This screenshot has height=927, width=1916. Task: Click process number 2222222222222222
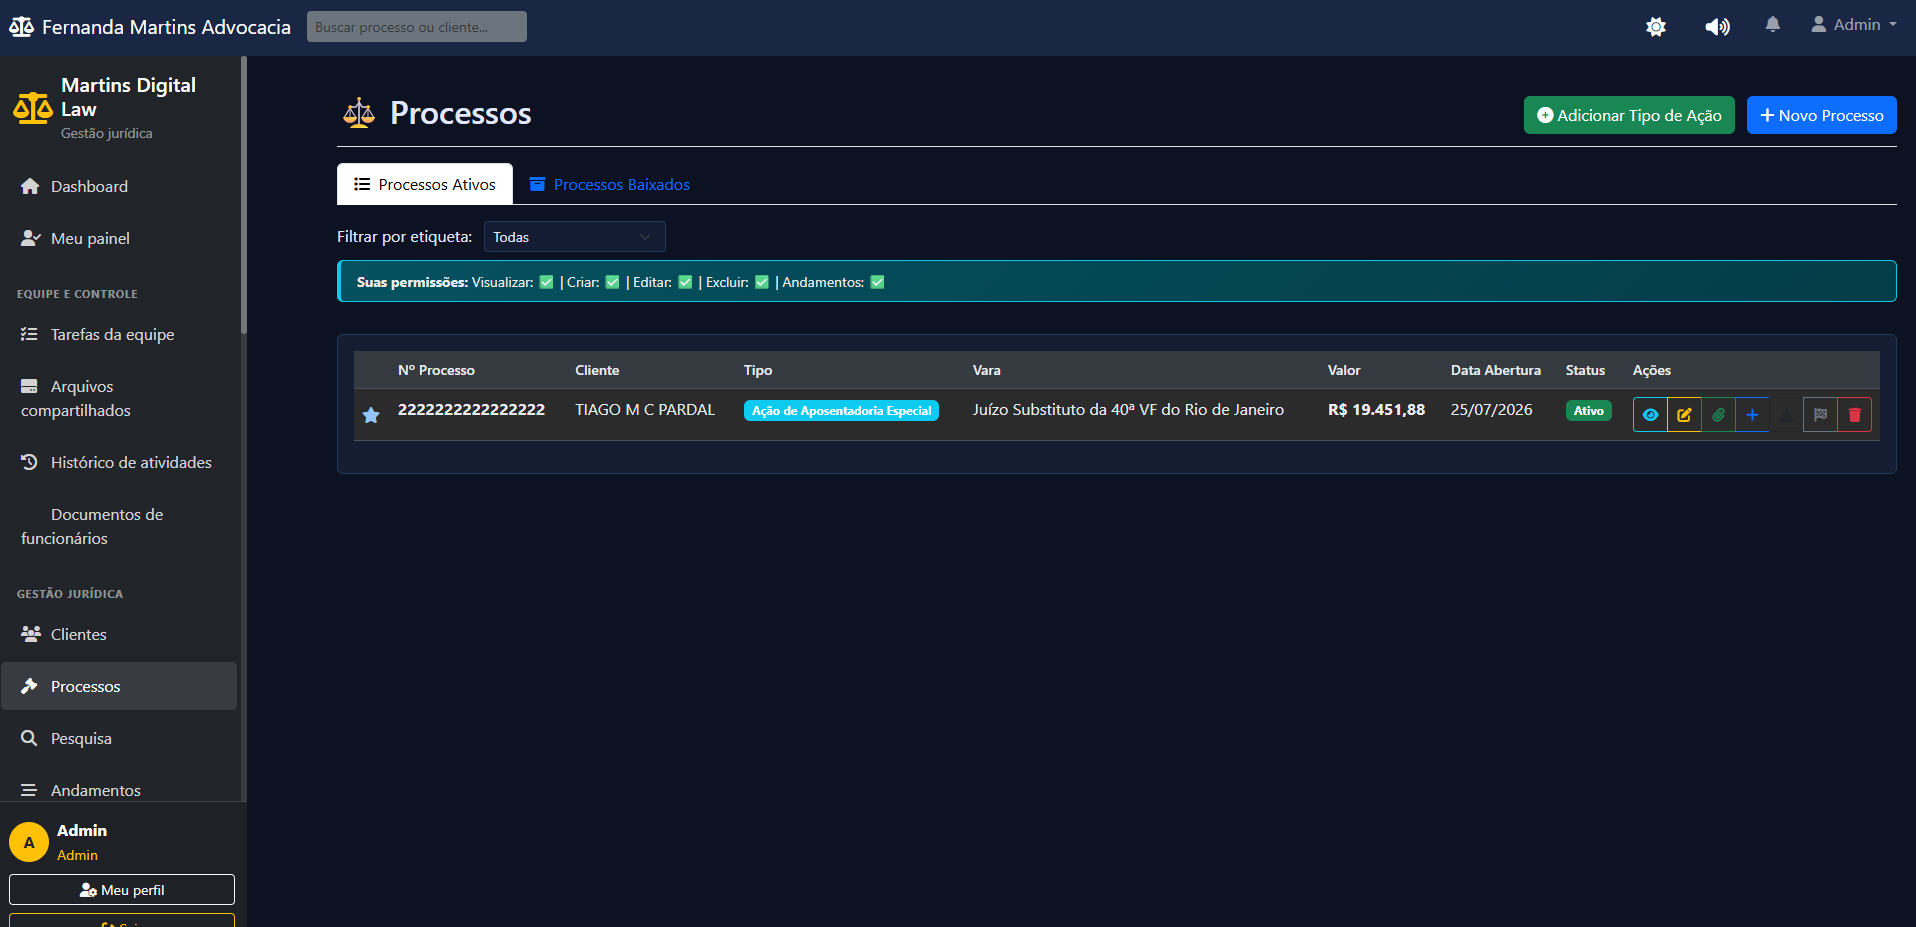click(x=471, y=409)
